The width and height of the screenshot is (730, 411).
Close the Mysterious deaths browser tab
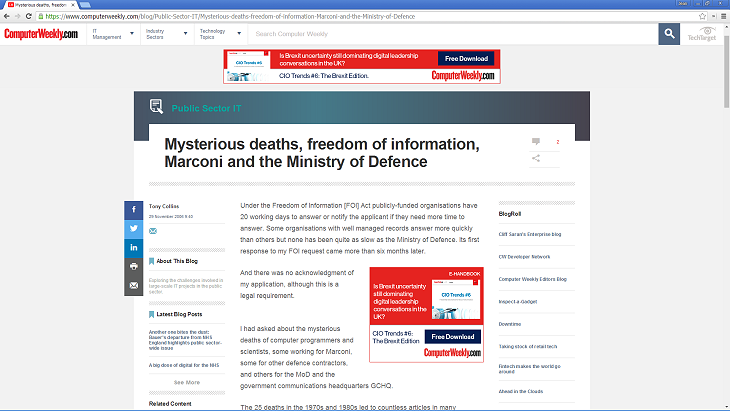tap(73, 5)
